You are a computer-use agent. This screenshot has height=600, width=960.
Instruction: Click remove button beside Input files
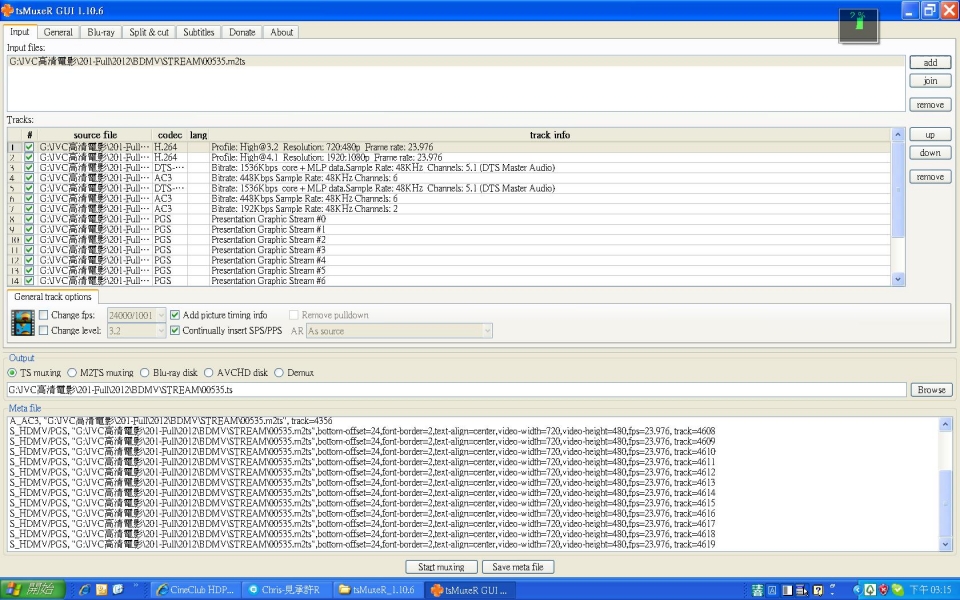click(x=930, y=105)
